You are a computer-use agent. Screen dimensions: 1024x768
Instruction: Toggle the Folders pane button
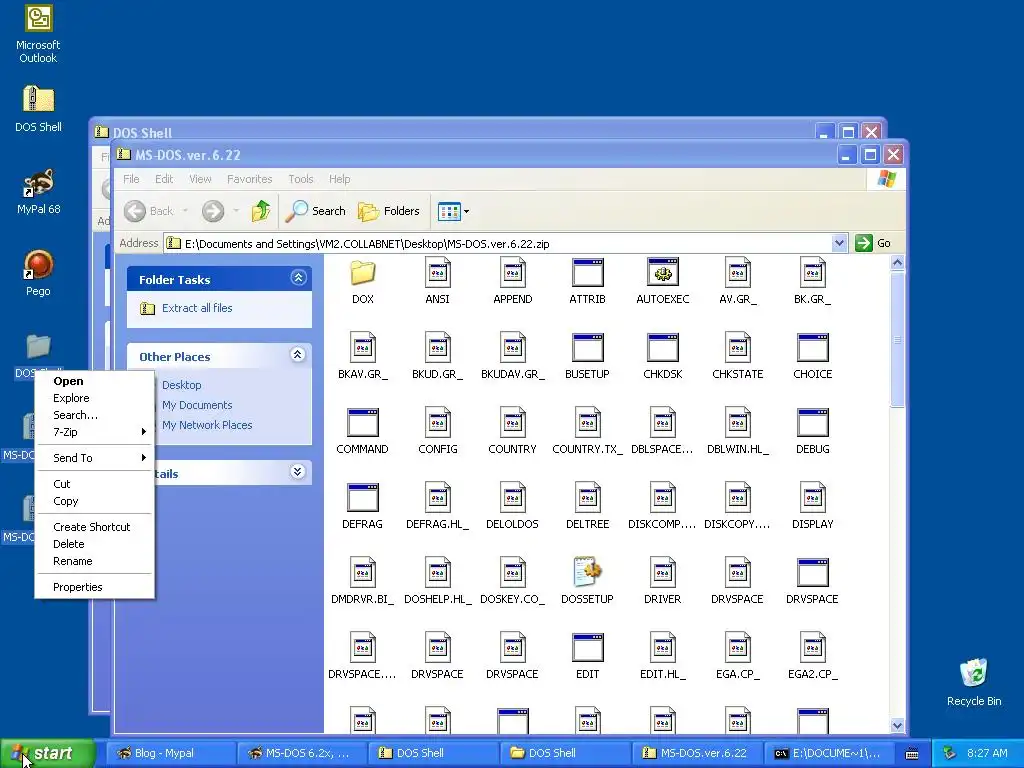click(x=389, y=211)
